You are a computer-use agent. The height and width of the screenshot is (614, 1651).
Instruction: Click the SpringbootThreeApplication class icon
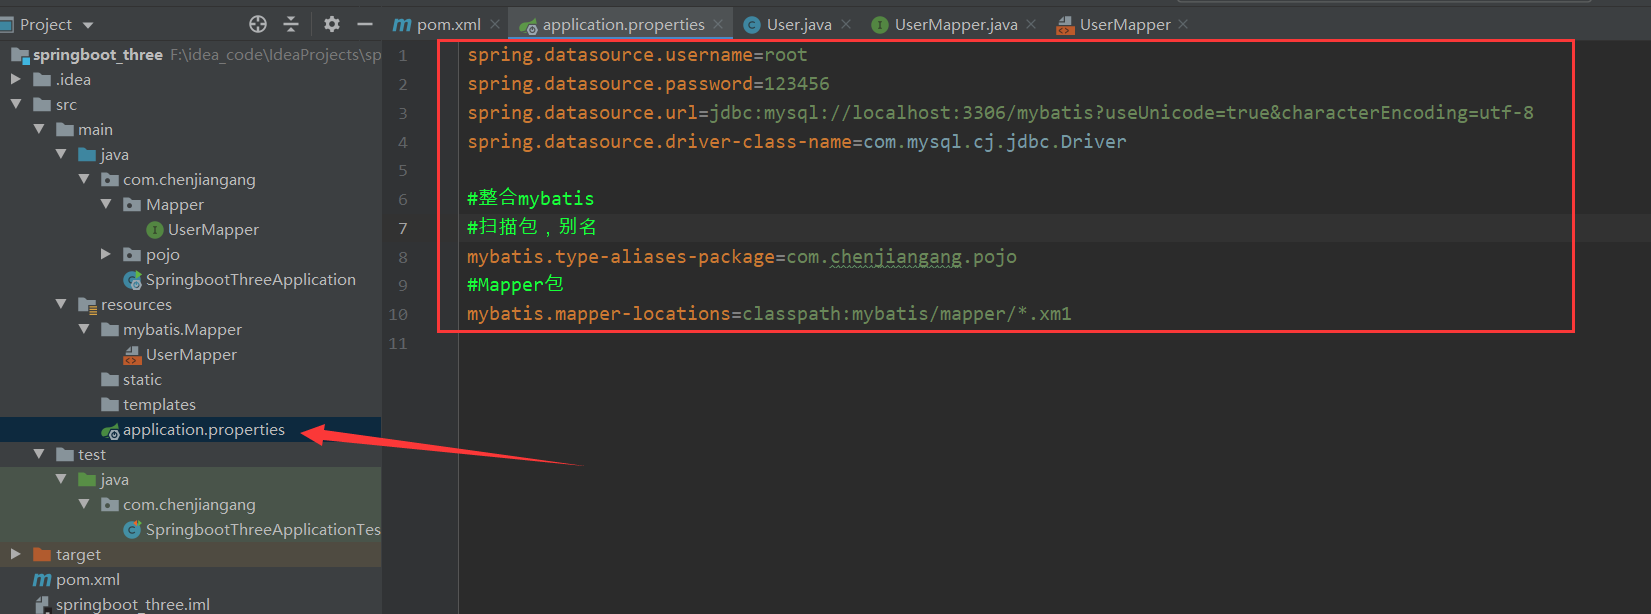pyautogui.click(x=132, y=280)
